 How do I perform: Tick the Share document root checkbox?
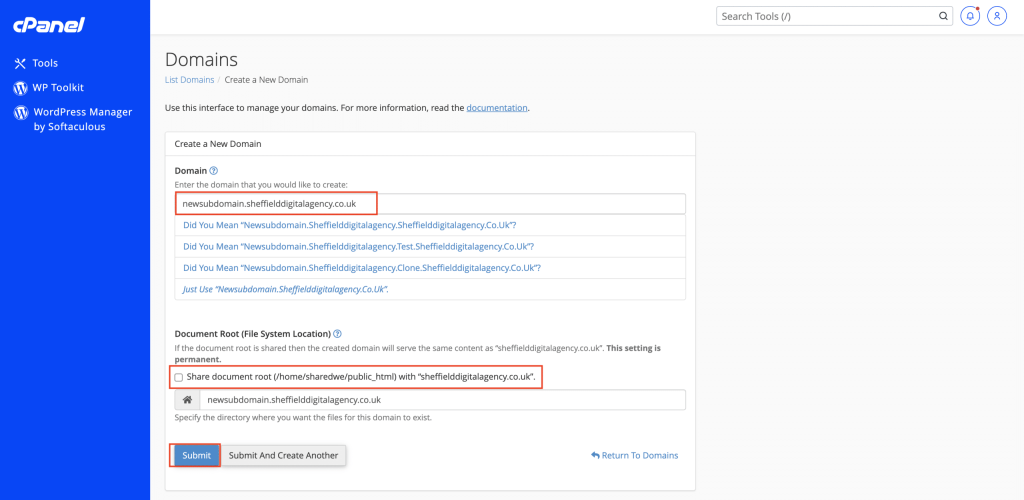tap(179, 377)
